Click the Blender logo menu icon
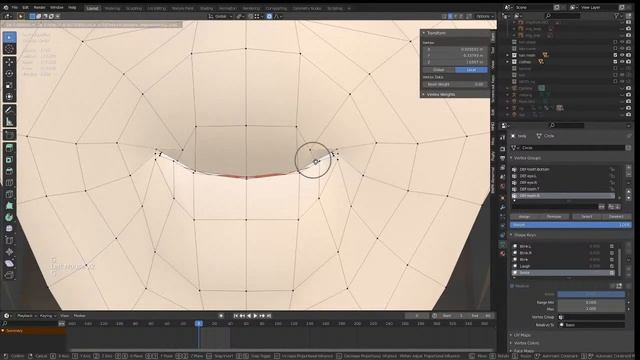Viewport: 640px width, 360px height. tap(5, 7)
